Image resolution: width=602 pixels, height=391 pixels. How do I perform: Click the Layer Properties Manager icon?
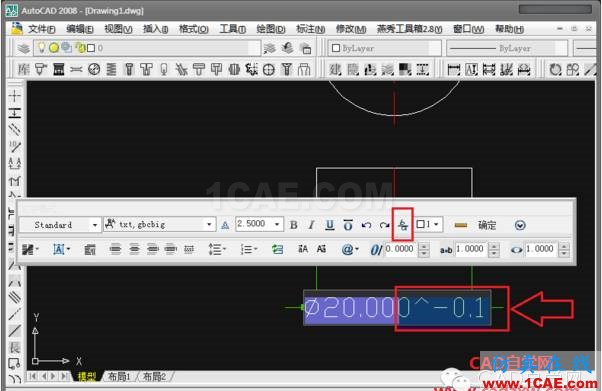(23, 48)
